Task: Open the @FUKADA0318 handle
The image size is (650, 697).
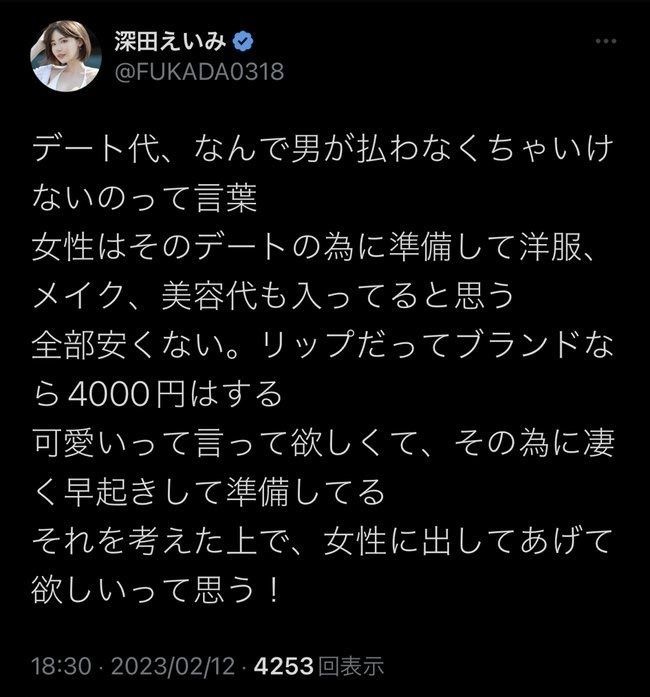Action: (199, 72)
